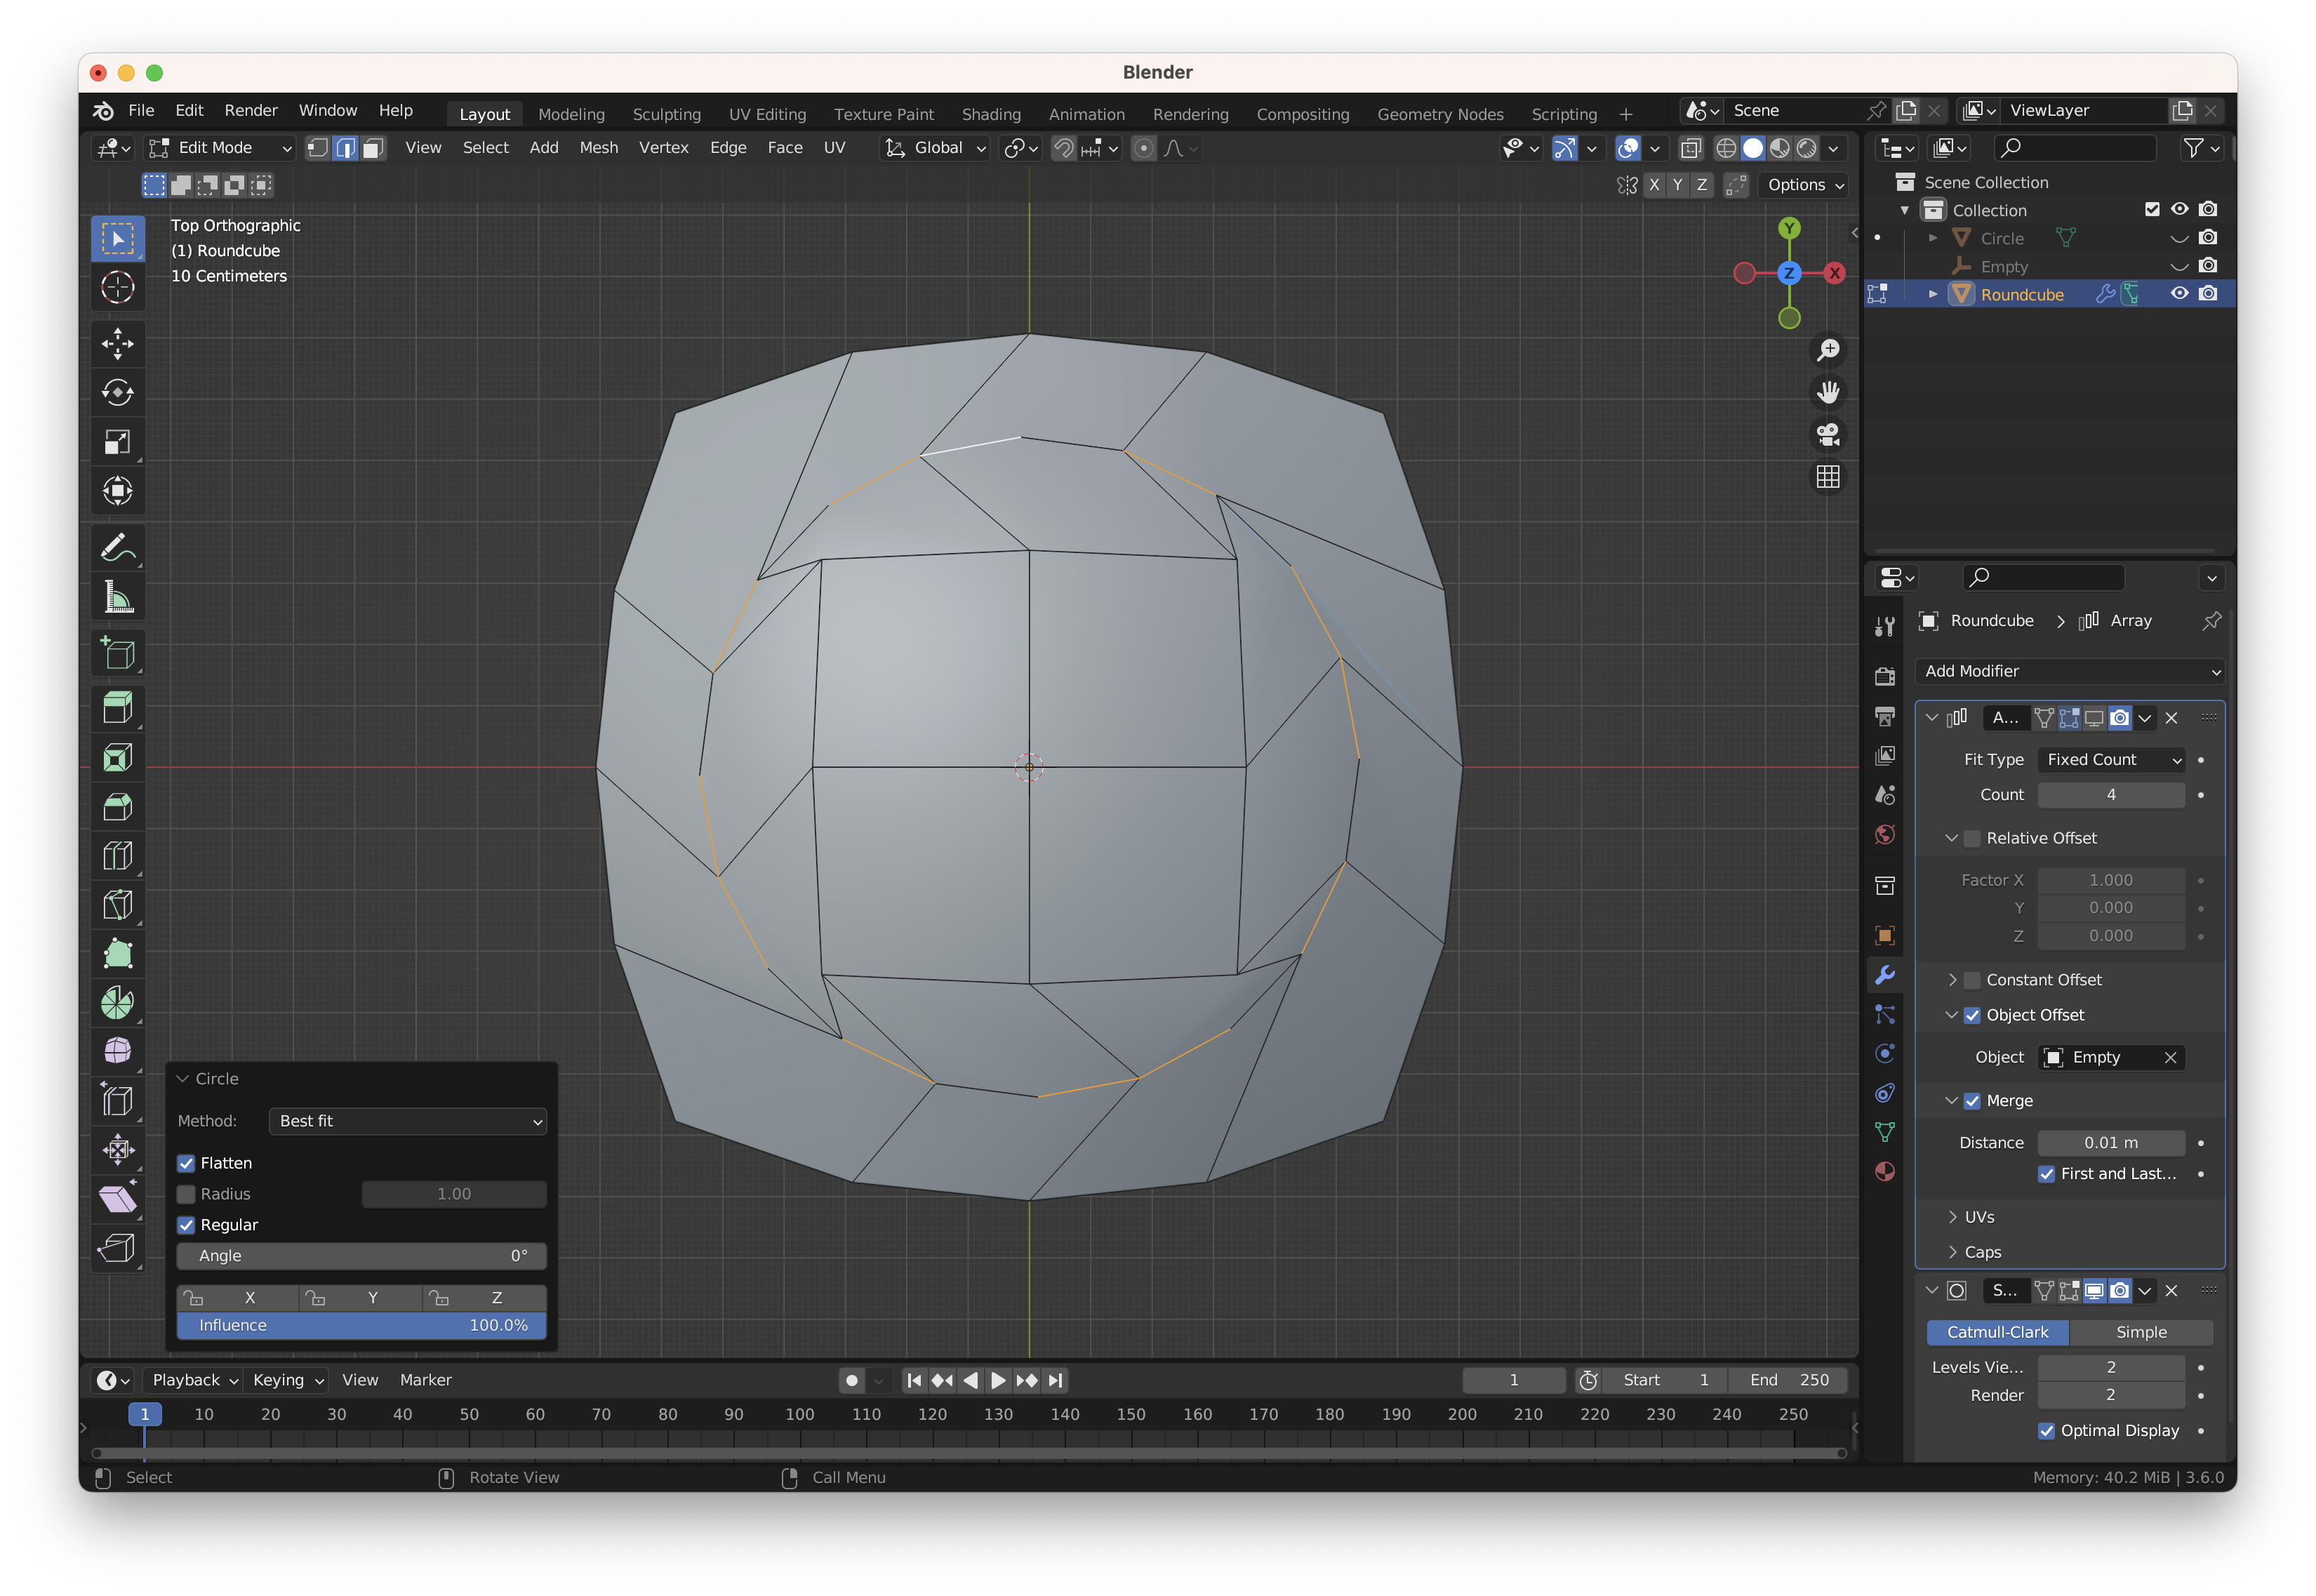This screenshot has height=1596, width=2316.
Task: Remove the Array modifier with X
Action: point(2171,718)
